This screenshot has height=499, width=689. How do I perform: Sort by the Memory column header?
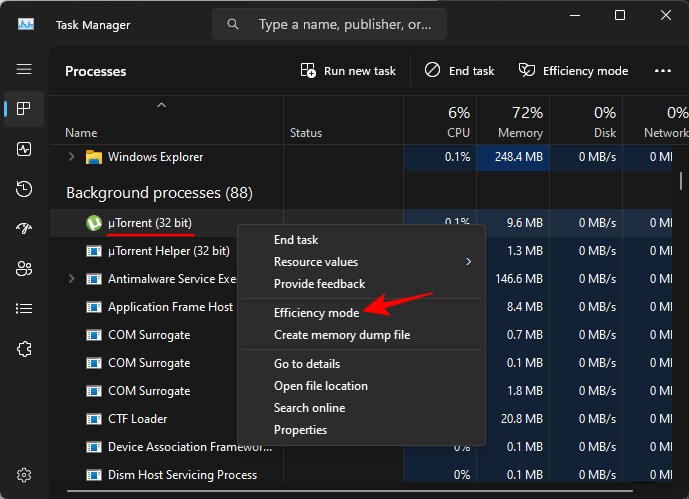(513, 121)
